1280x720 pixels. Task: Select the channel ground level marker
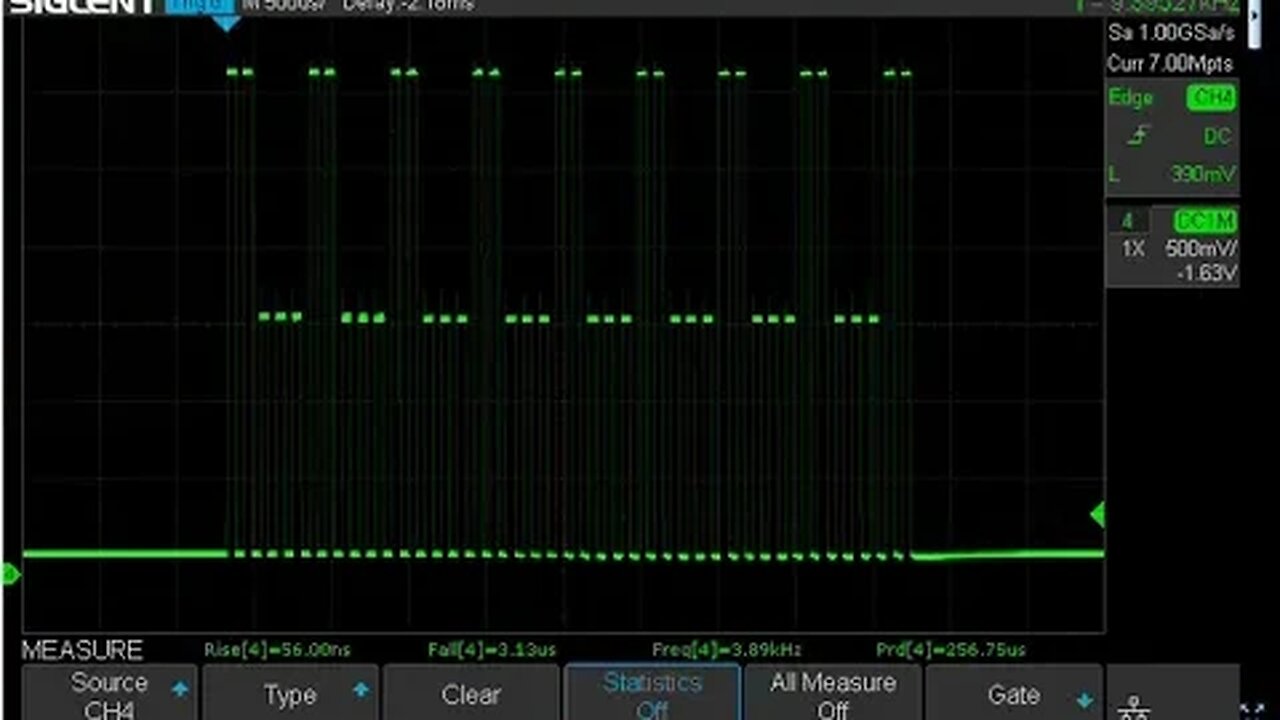point(10,574)
